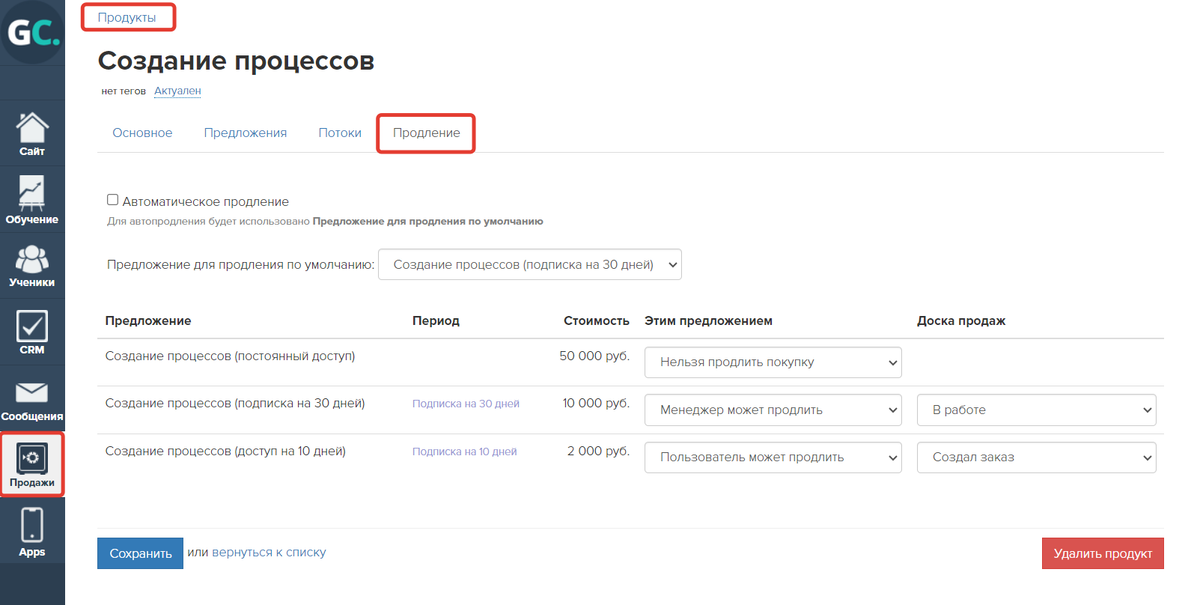Open the CRM checkmark icon
The height and width of the screenshot is (605, 1200).
click(32, 326)
